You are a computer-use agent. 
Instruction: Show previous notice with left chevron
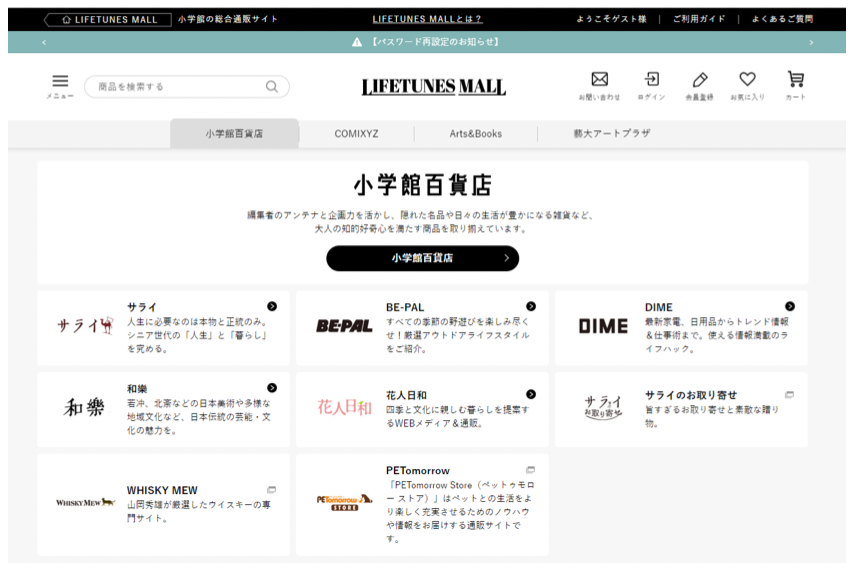(44, 42)
